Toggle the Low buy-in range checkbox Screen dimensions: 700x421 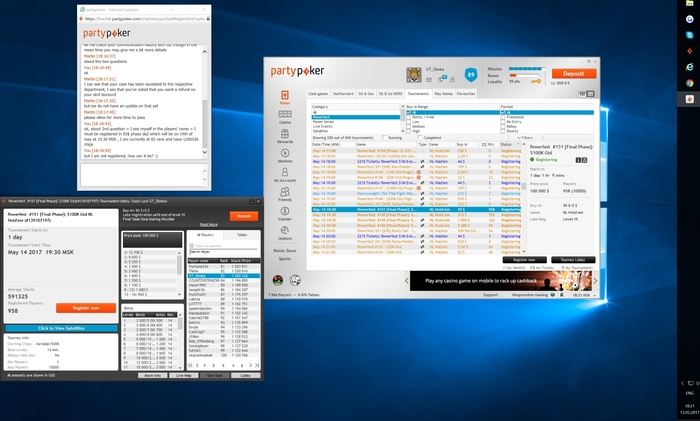click(x=408, y=122)
